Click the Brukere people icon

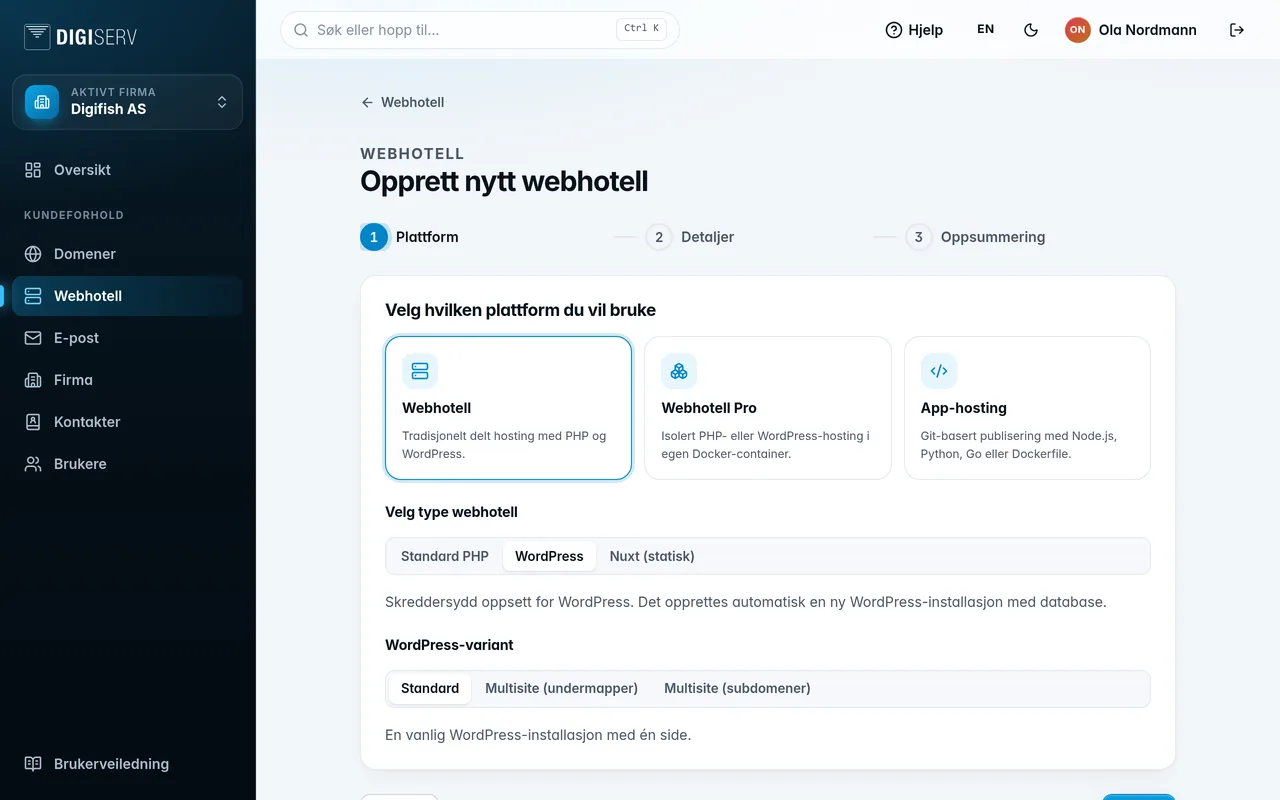(x=33, y=464)
